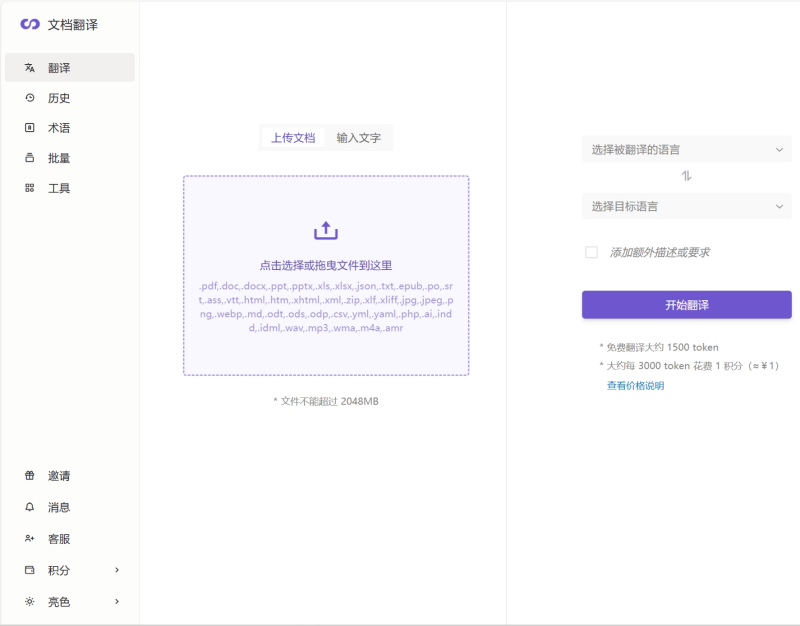Screen dimensions: 800x626
Task: Click the 文档翻译 logo icon
Action: [30, 24]
